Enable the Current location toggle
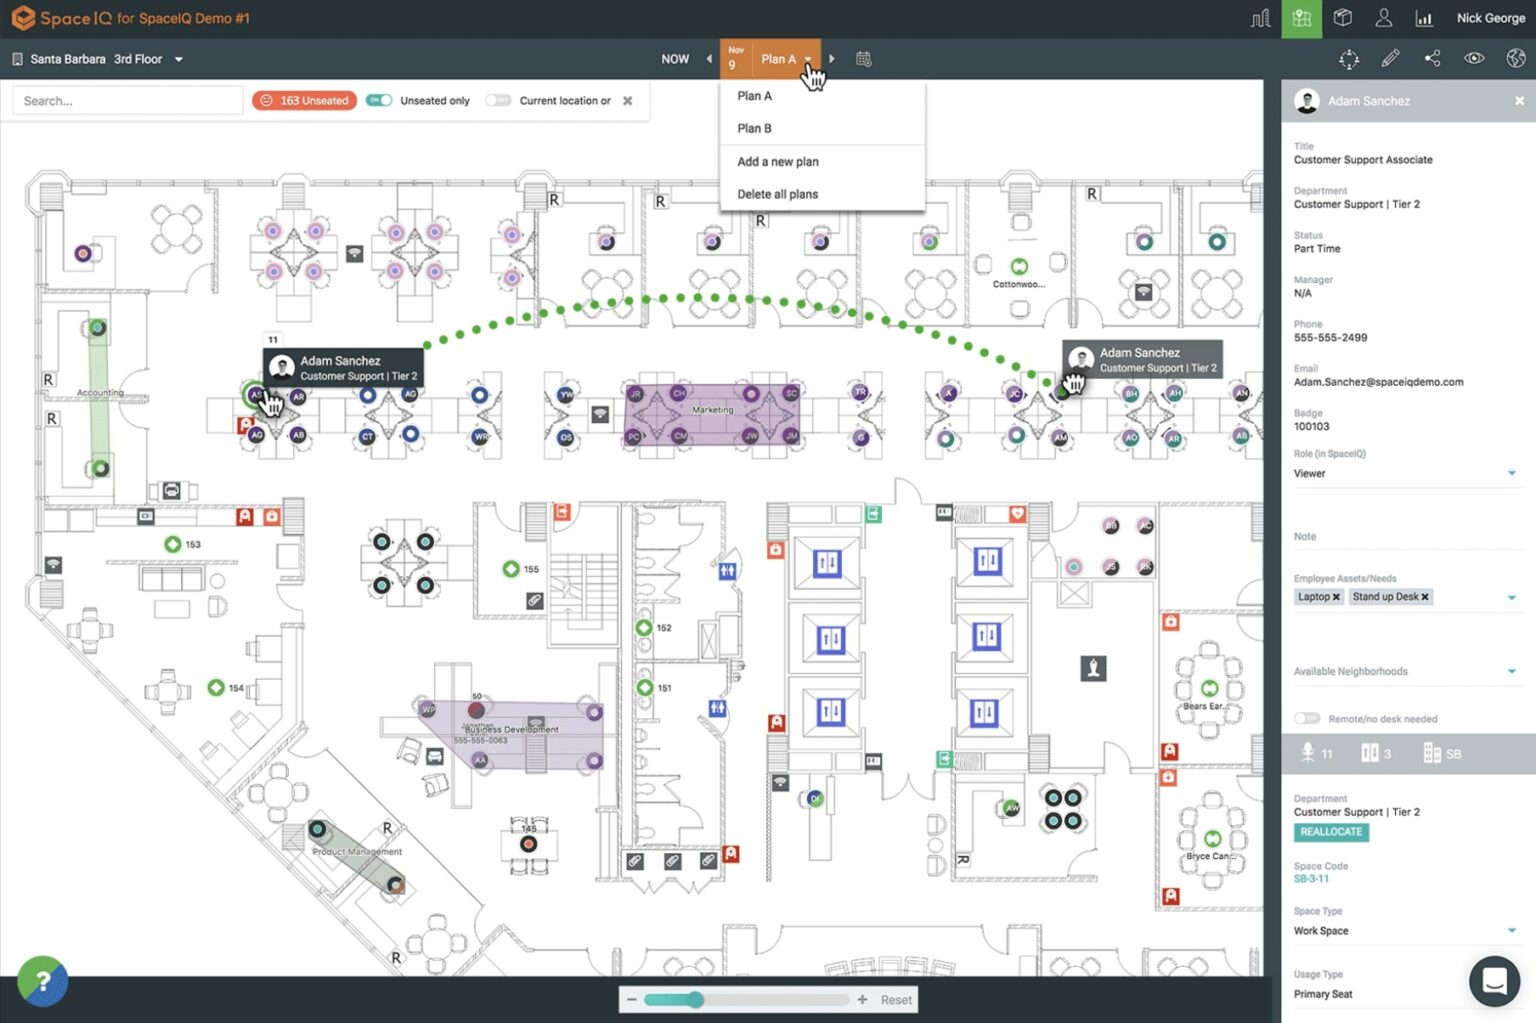 [498, 100]
